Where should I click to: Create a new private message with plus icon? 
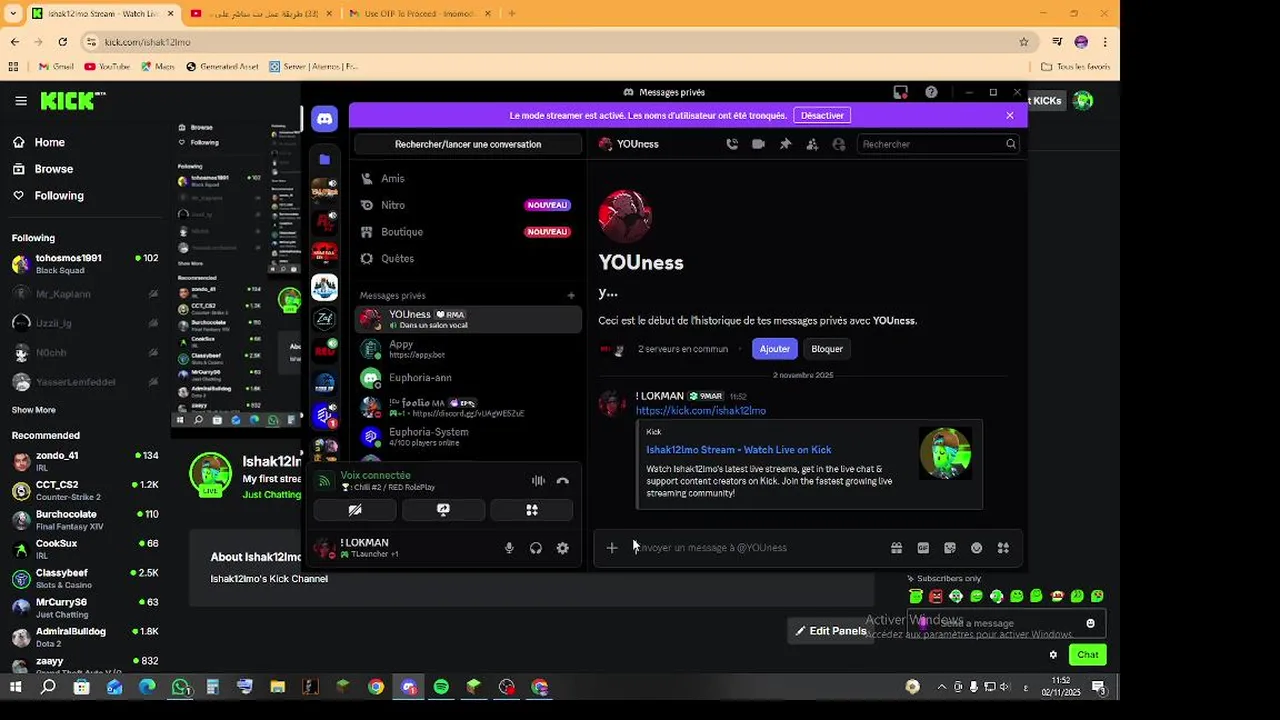coord(571,295)
